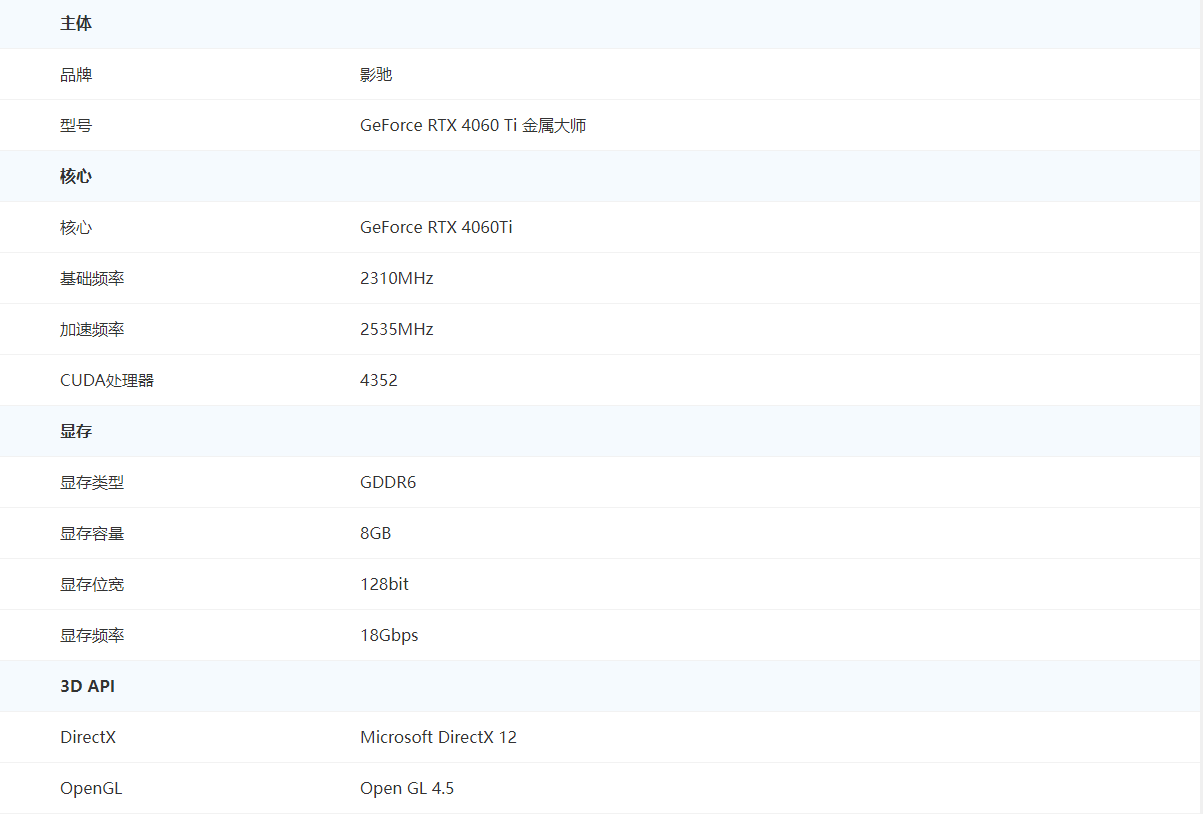Select the 显存频率 label
This screenshot has width=1203, height=814.
[92, 635]
